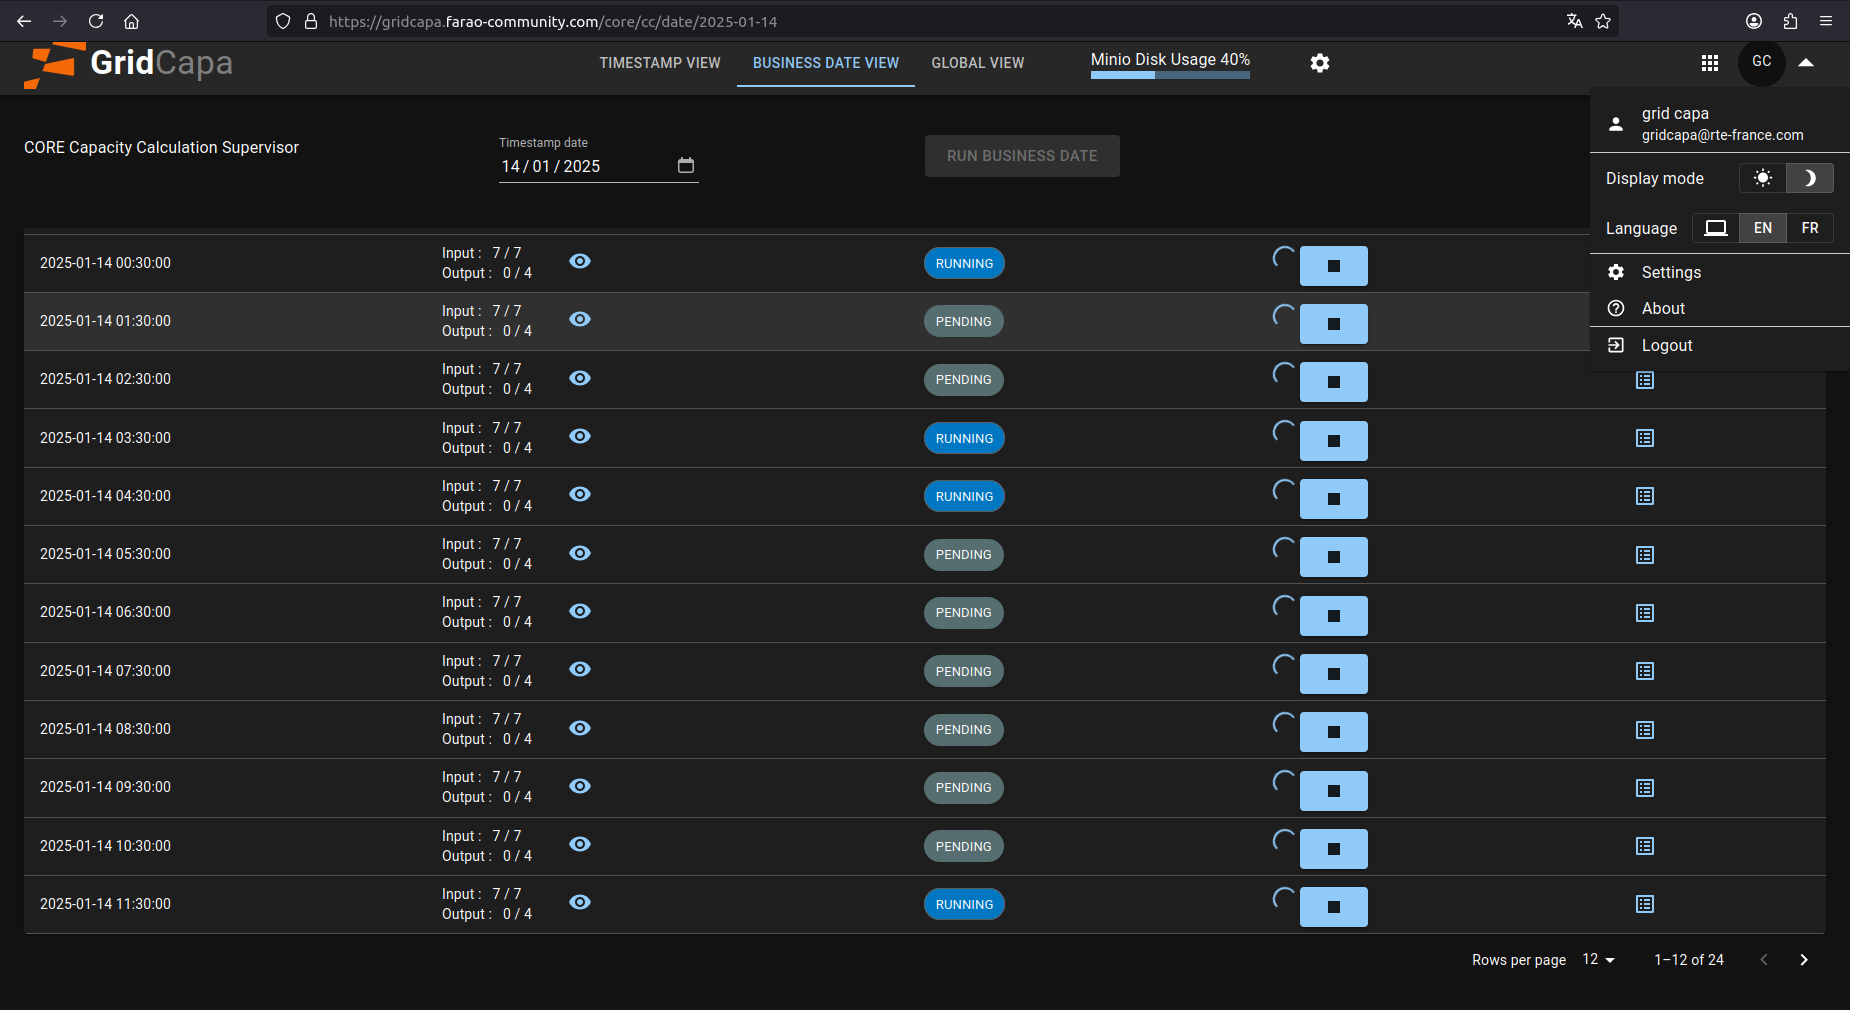Click Logout in user menu
Viewport: 1850px width, 1010px height.
click(1666, 345)
